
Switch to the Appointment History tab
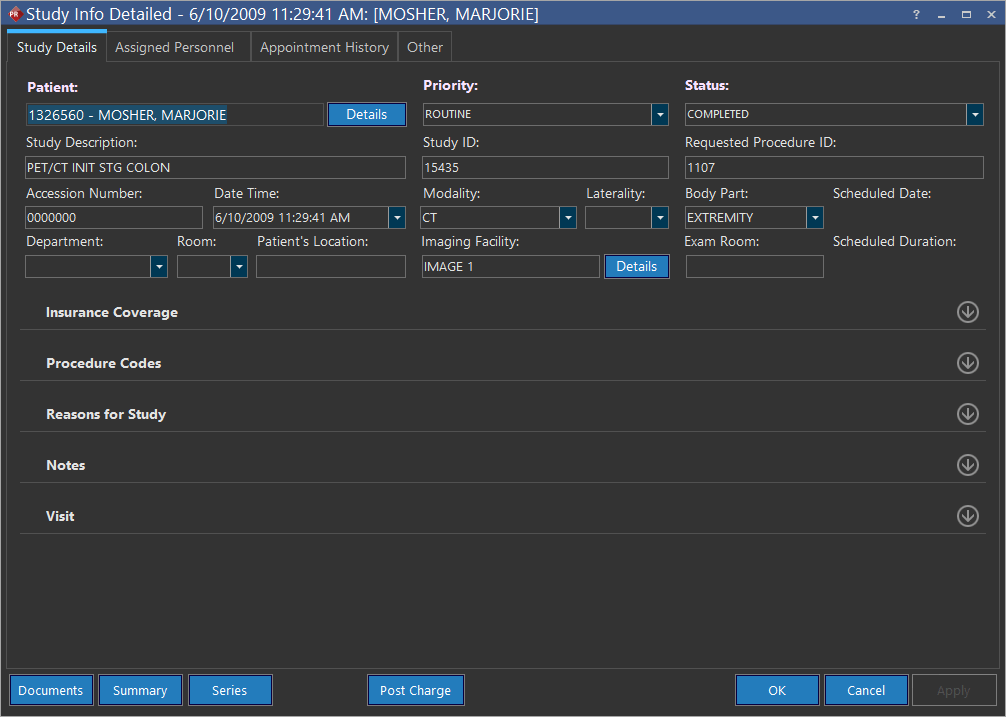pyautogui.click(x=324, y=47)
